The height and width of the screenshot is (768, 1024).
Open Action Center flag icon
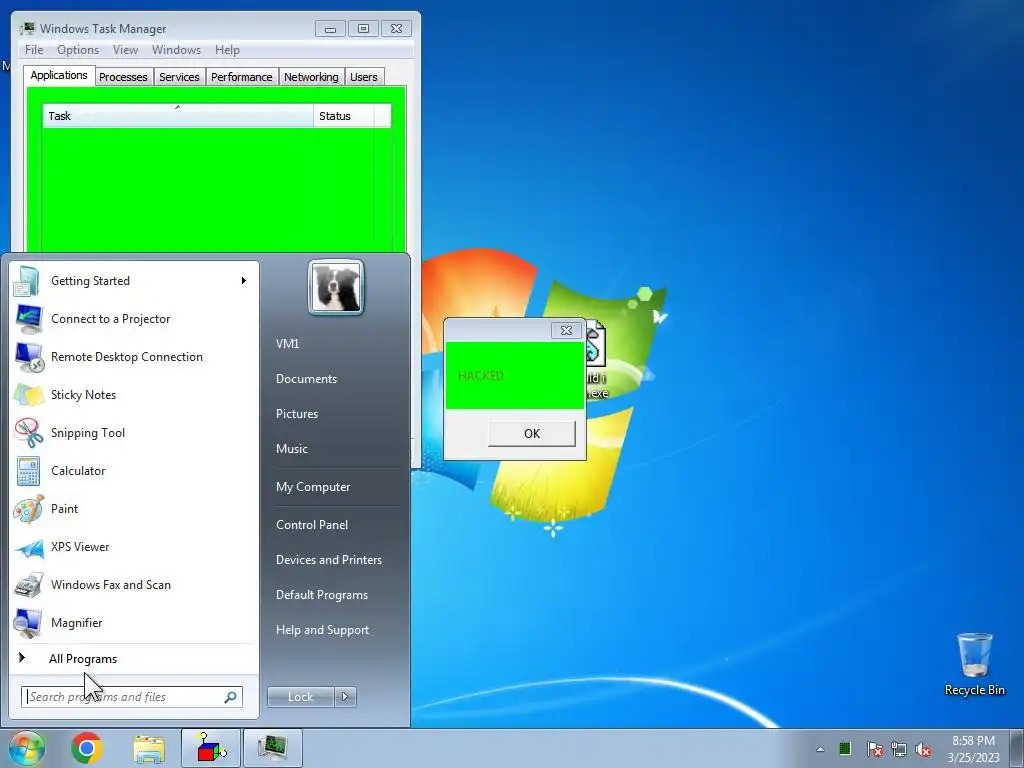pyautogui.click(x=874, y=749)
